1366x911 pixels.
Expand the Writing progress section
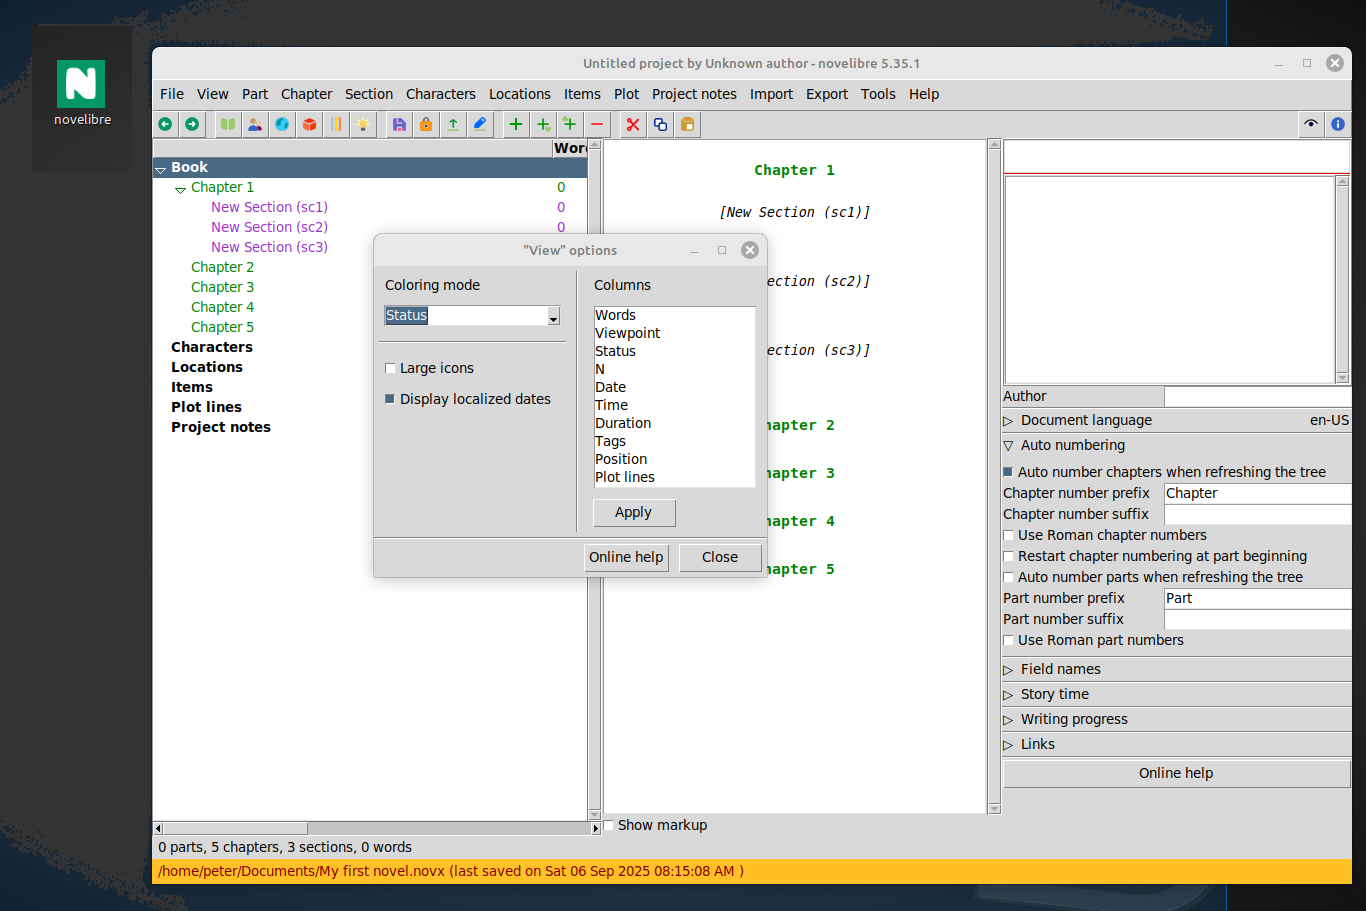1008,720
